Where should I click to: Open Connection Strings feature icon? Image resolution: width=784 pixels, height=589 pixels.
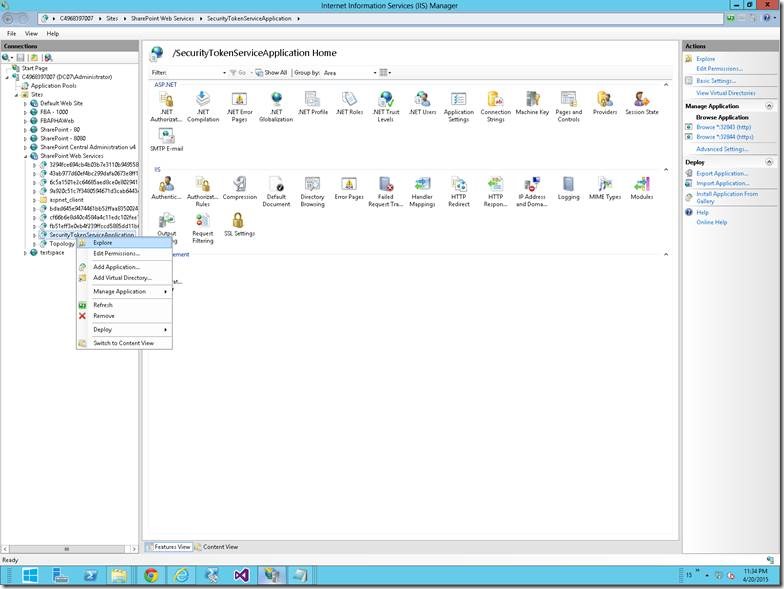(x=496, y=106)
